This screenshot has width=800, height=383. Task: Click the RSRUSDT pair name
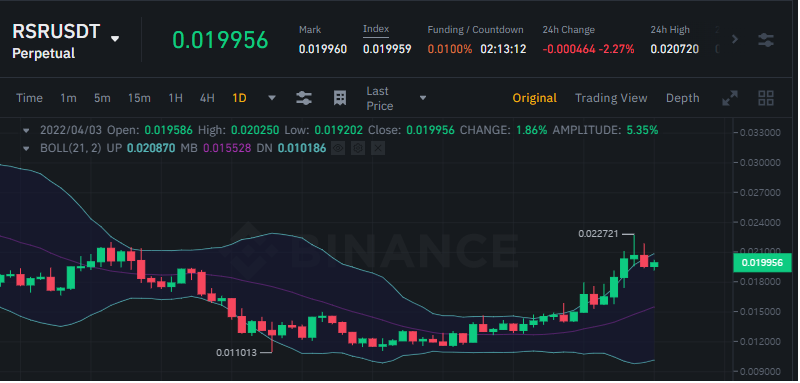click(56, 32)
